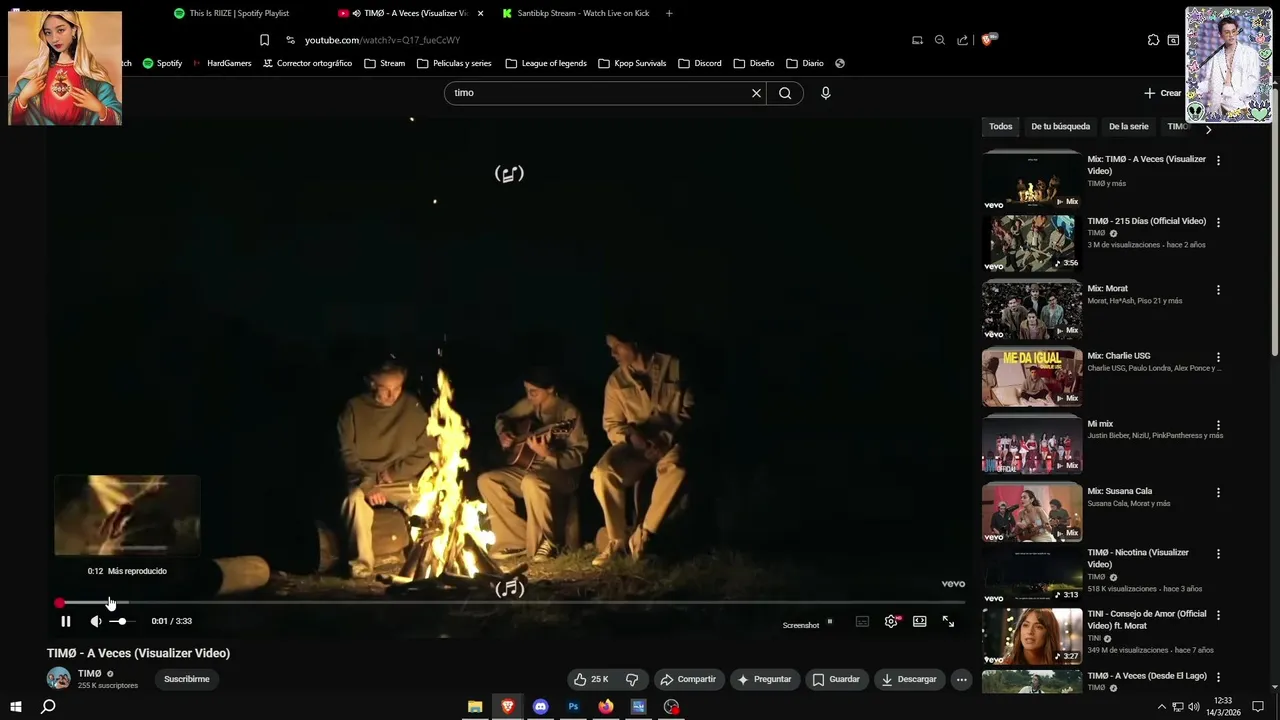The image size is (1280, 720).
Task: Click the Preguntar button
Action: (764, 679)
